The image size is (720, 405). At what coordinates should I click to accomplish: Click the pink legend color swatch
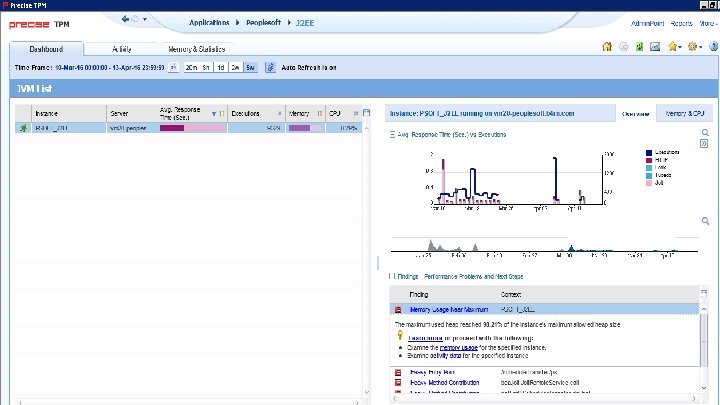649,183
